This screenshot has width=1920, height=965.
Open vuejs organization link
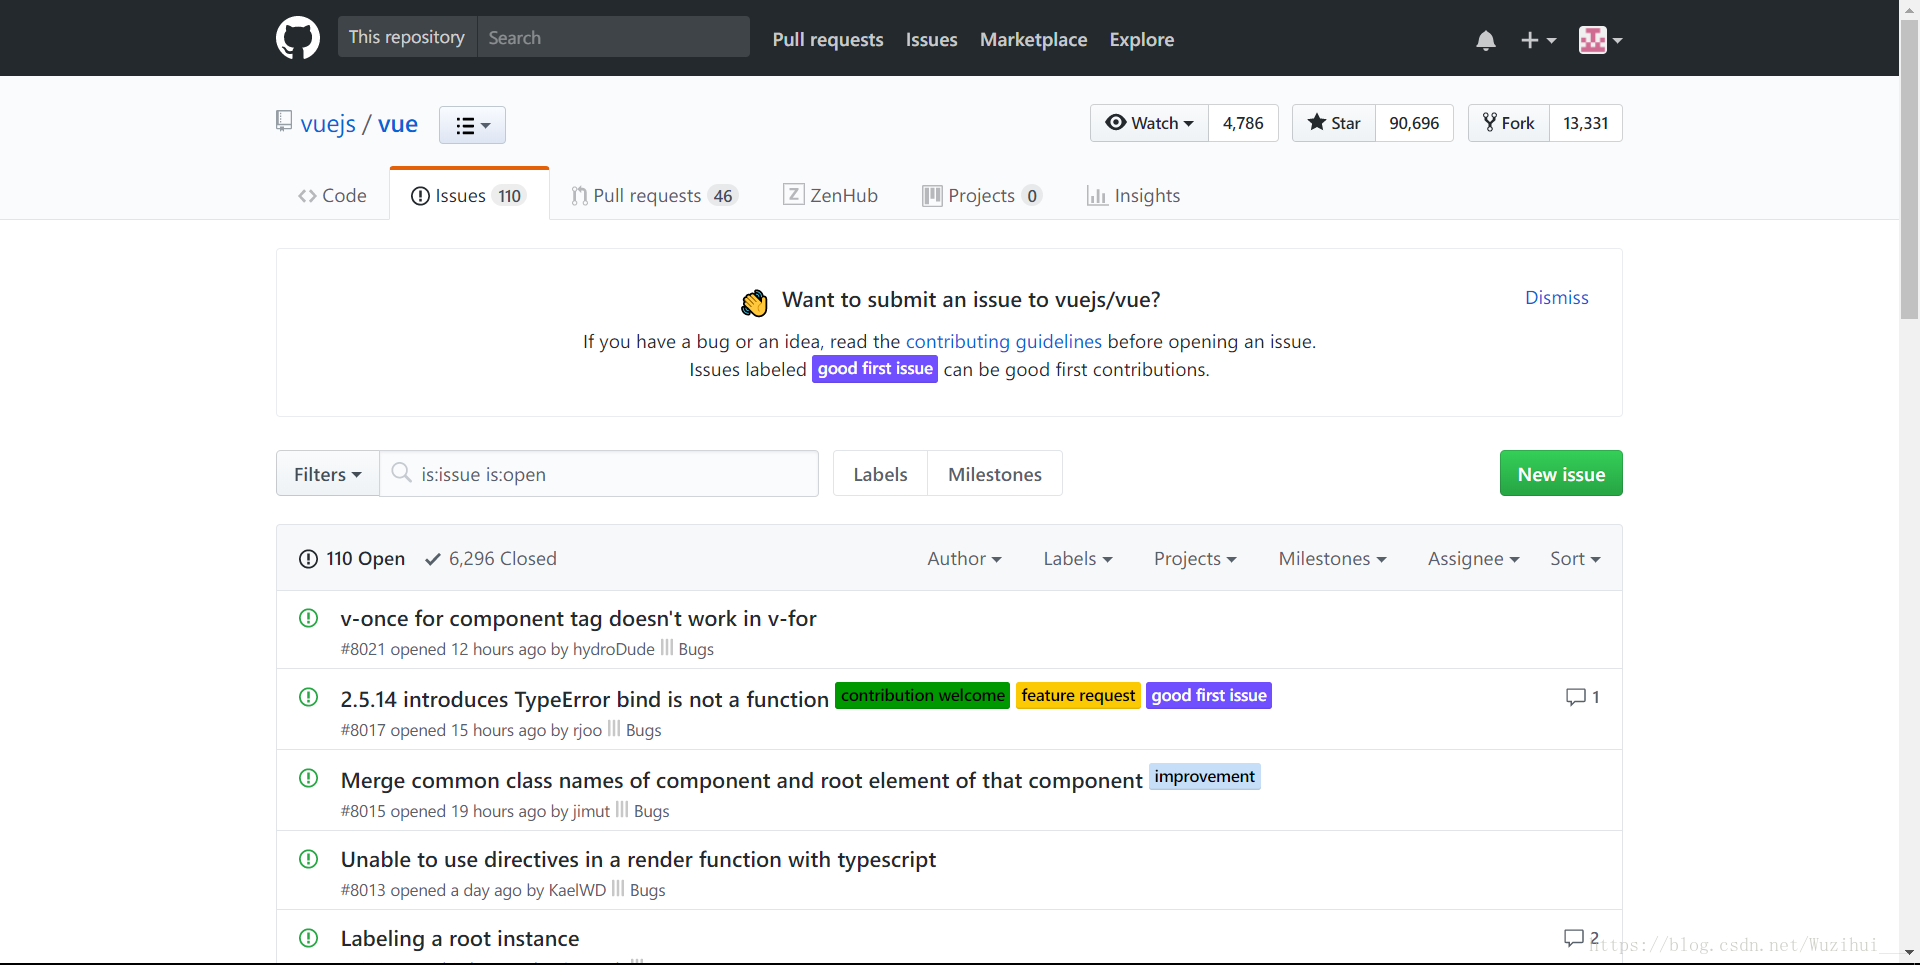[x=328, y=124]
